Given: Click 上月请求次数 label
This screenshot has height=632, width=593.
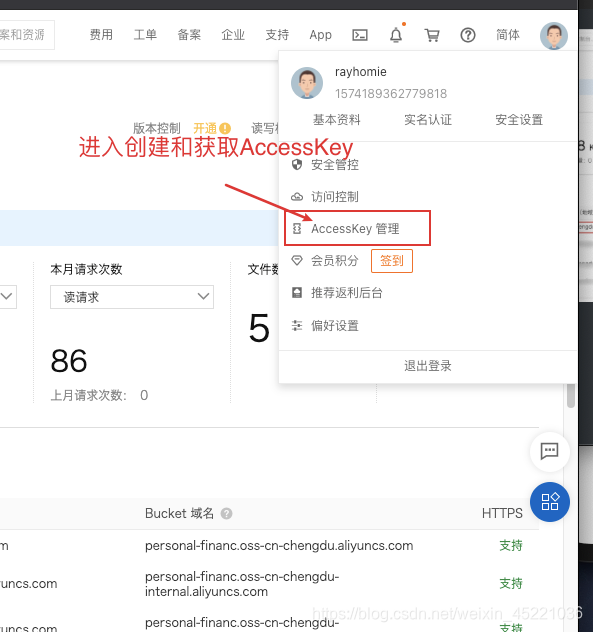Looking at the screenshot, I should click(89, 395).
